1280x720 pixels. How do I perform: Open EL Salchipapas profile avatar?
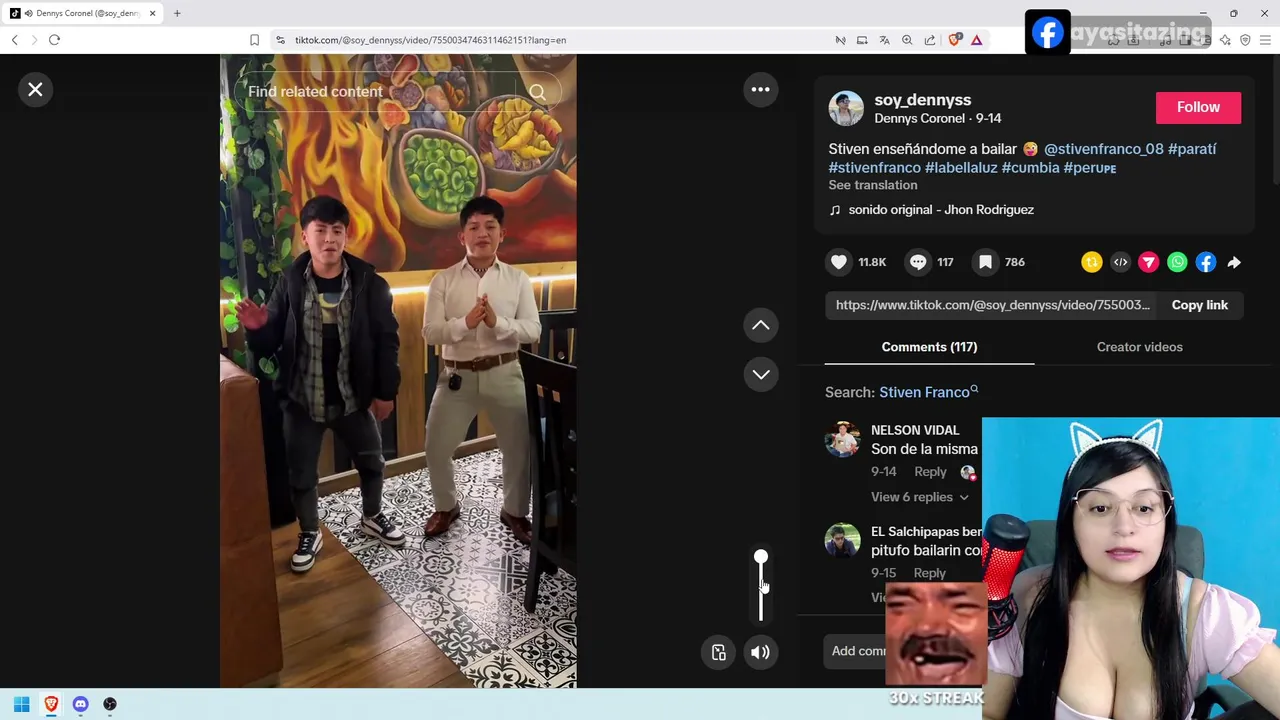point(842,541)
